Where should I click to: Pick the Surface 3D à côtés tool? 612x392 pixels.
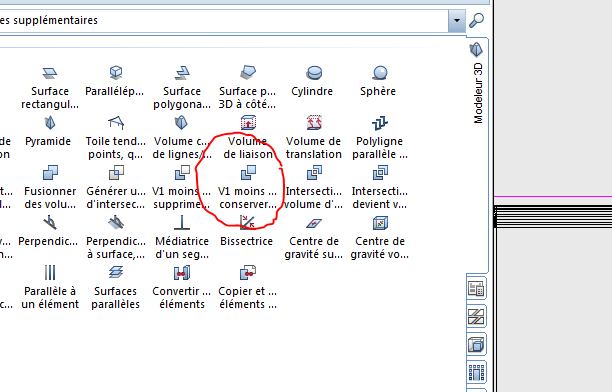coord(247,87)
